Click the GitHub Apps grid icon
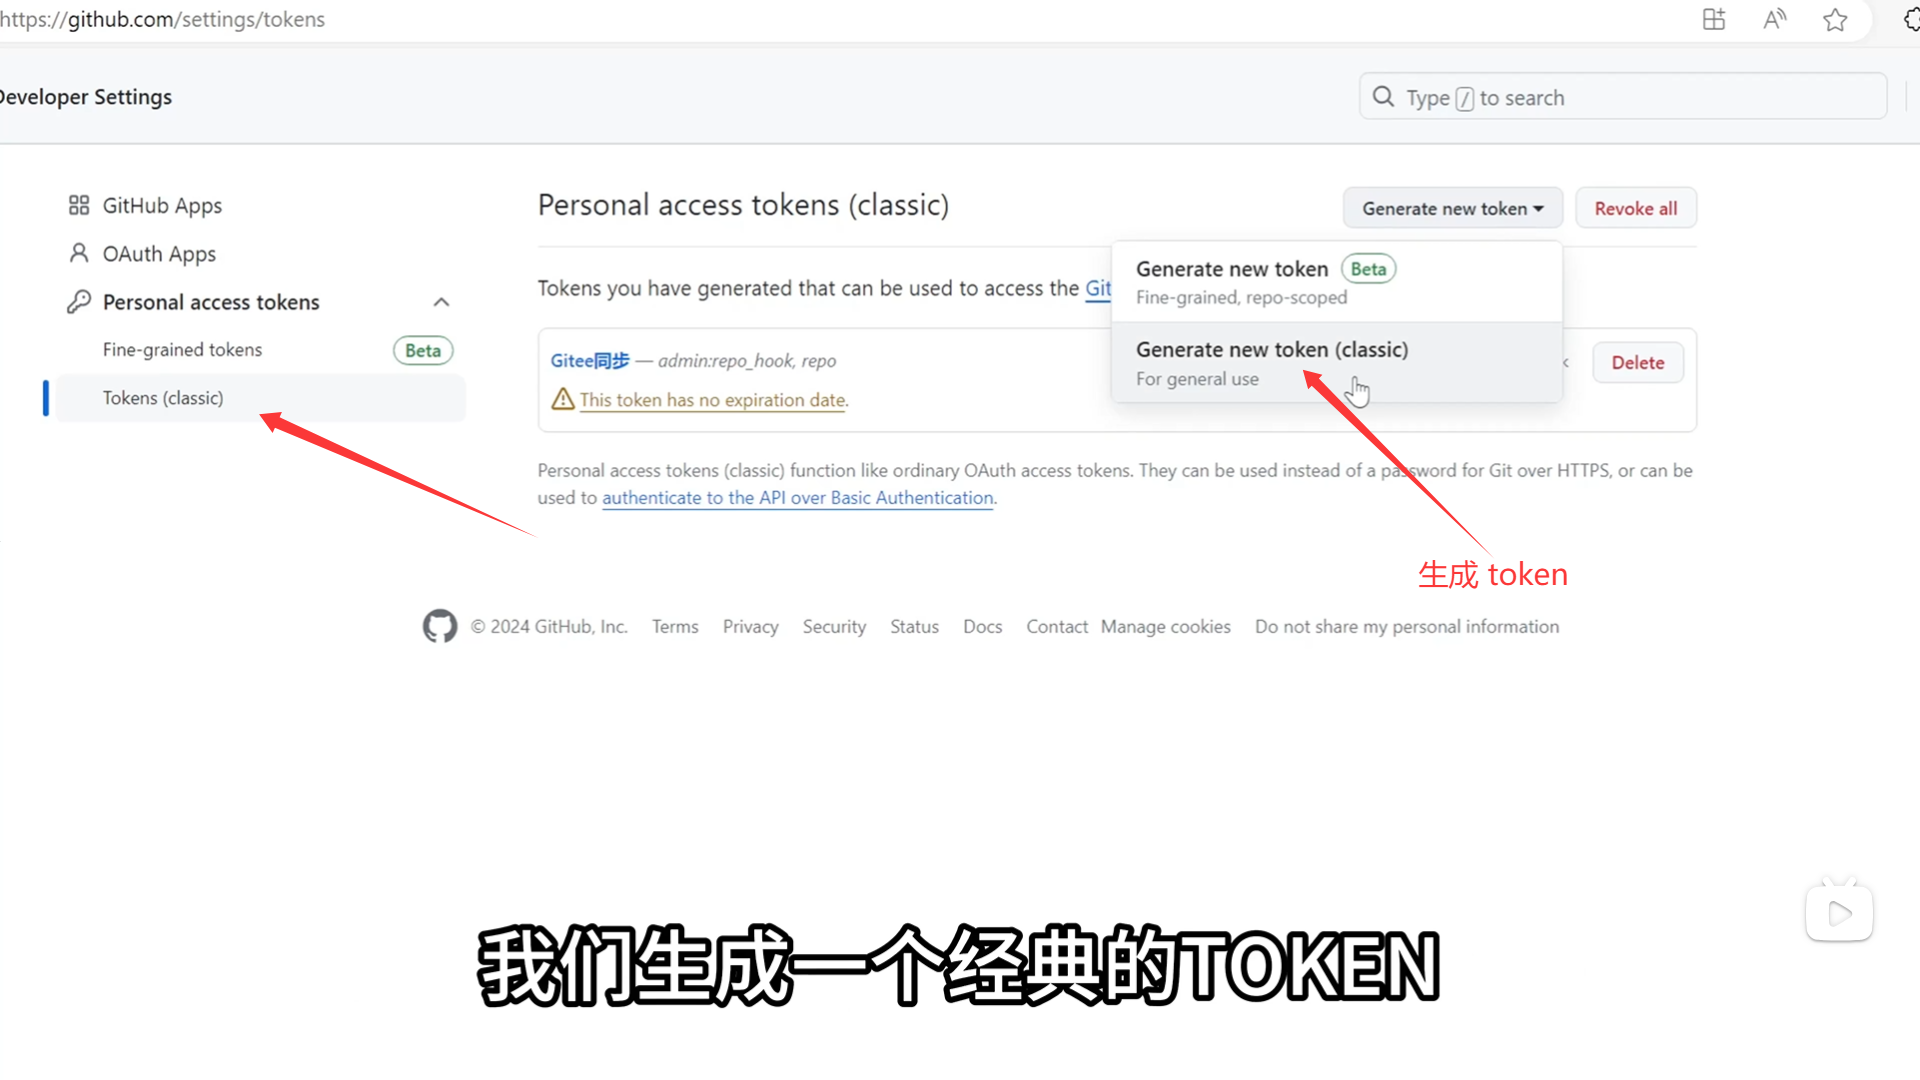 coord(79,205)
